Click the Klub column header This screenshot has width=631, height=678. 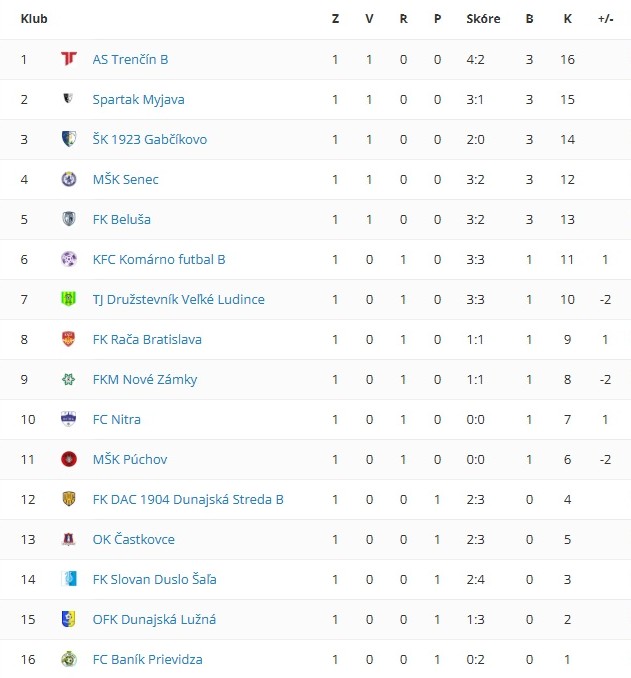(34, 19)
